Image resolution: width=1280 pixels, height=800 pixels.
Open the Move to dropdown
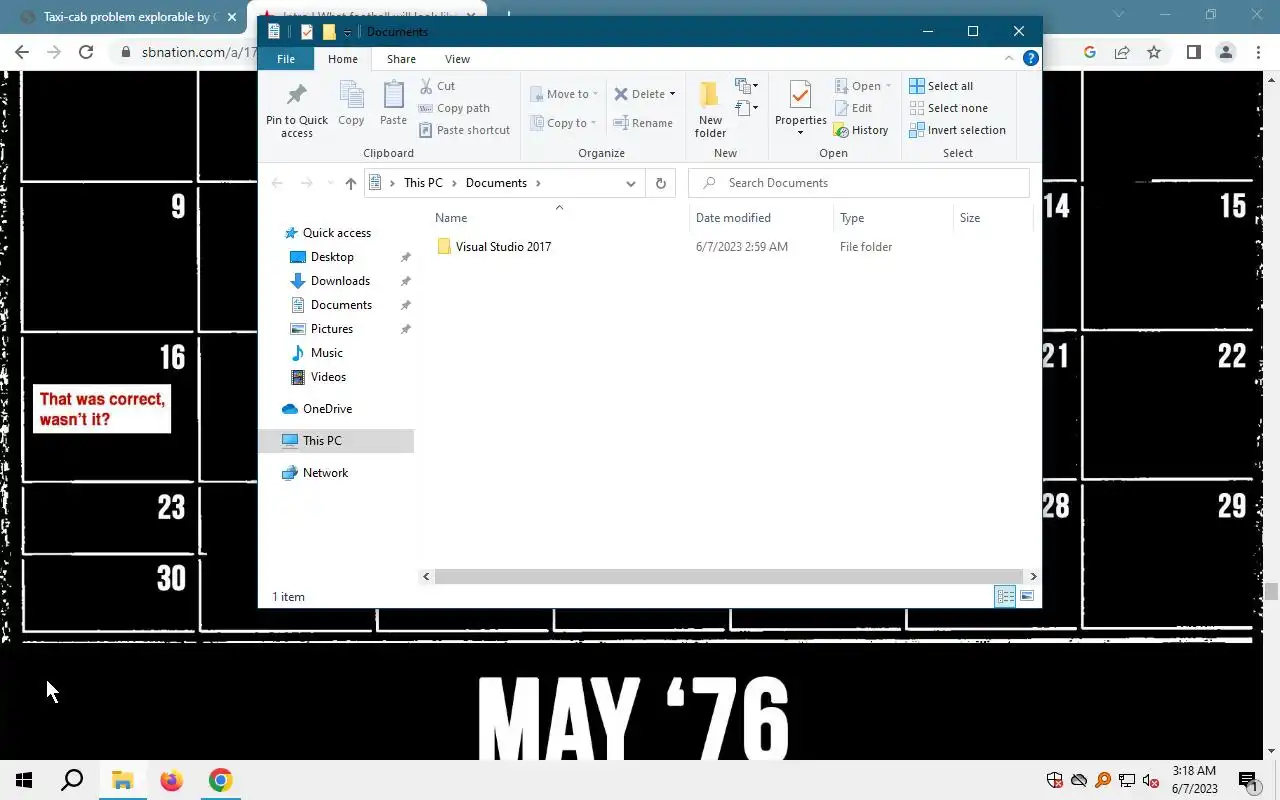564,94
